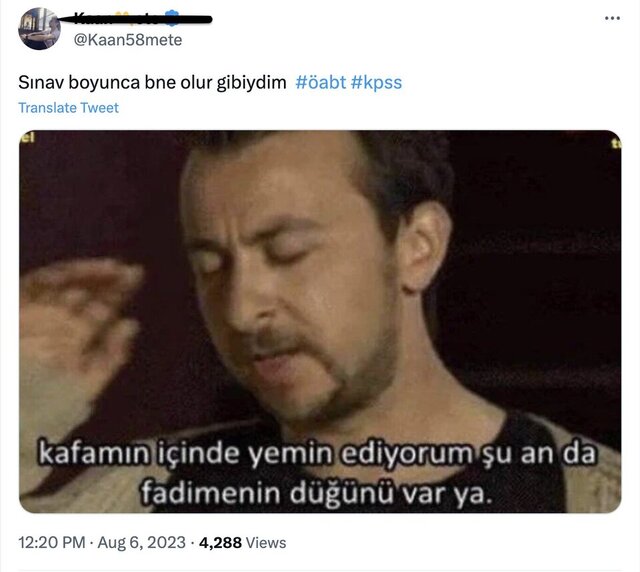Click the tweet text starting with Sınav boyunca
Screen dimensions: 640x572
(152, 82)
